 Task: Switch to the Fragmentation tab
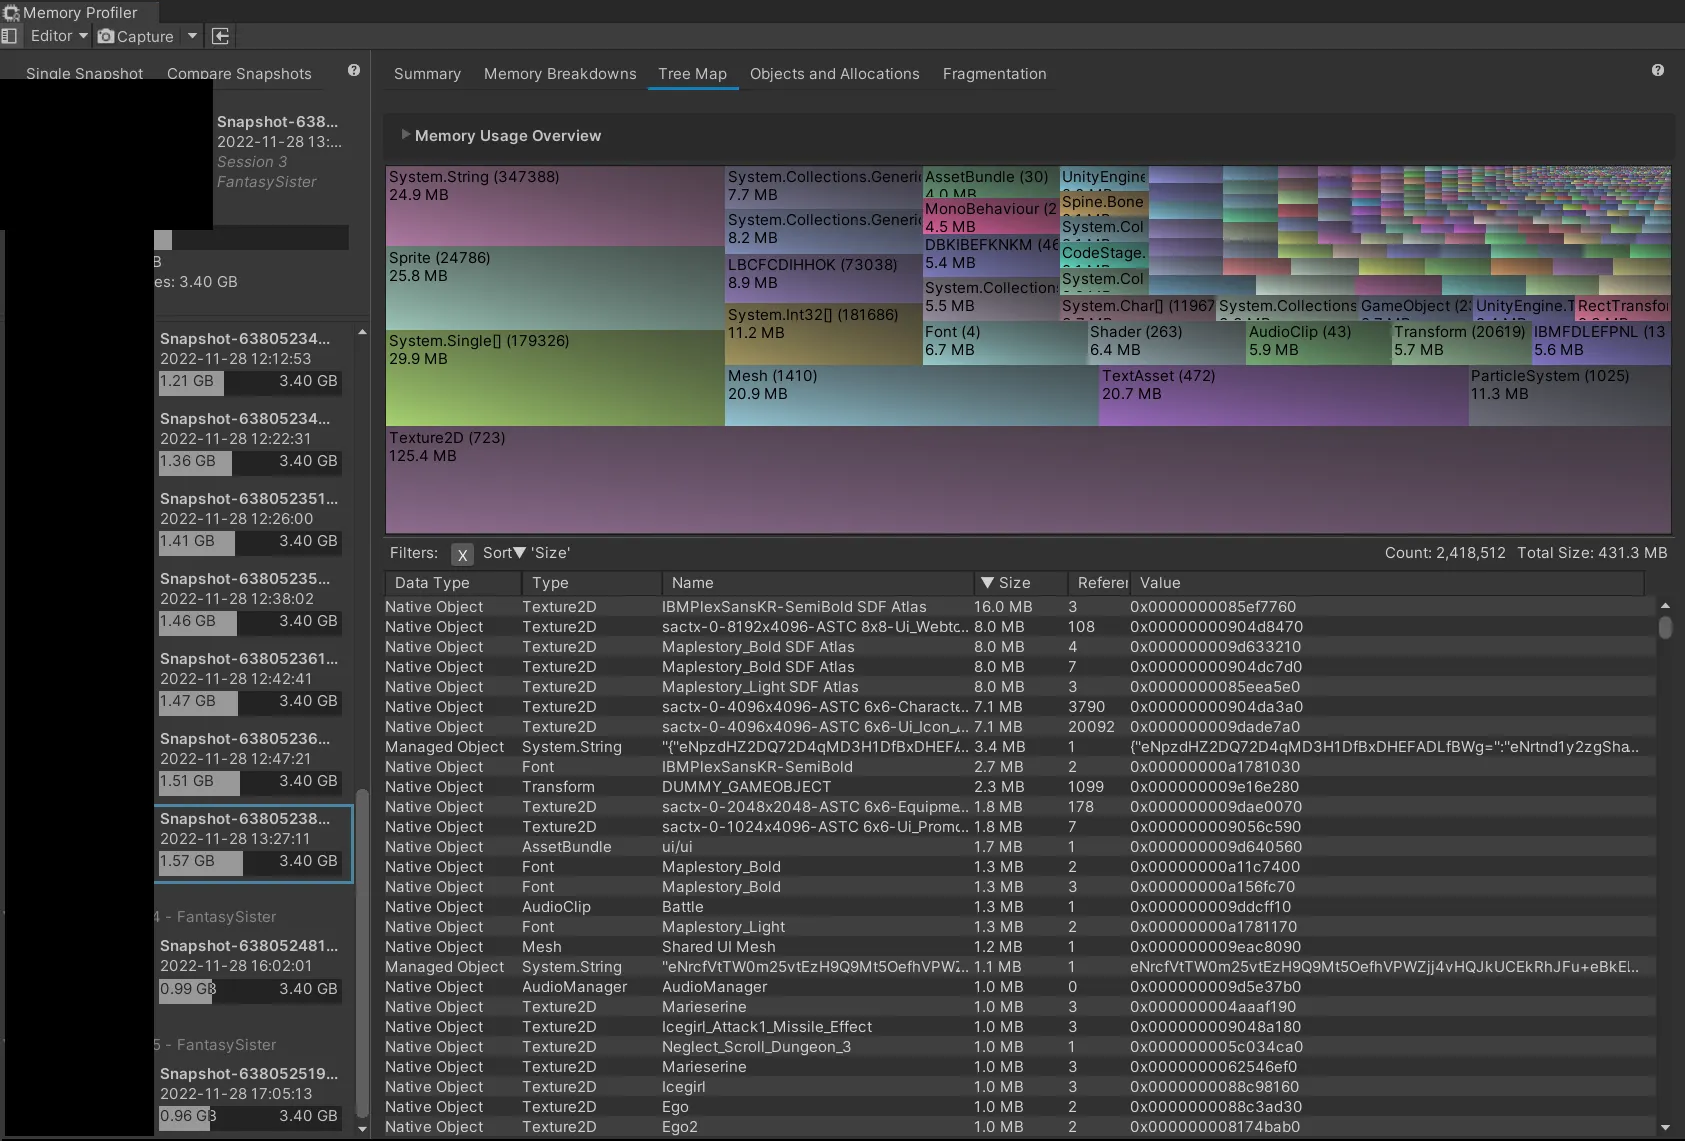click(994, 74)
